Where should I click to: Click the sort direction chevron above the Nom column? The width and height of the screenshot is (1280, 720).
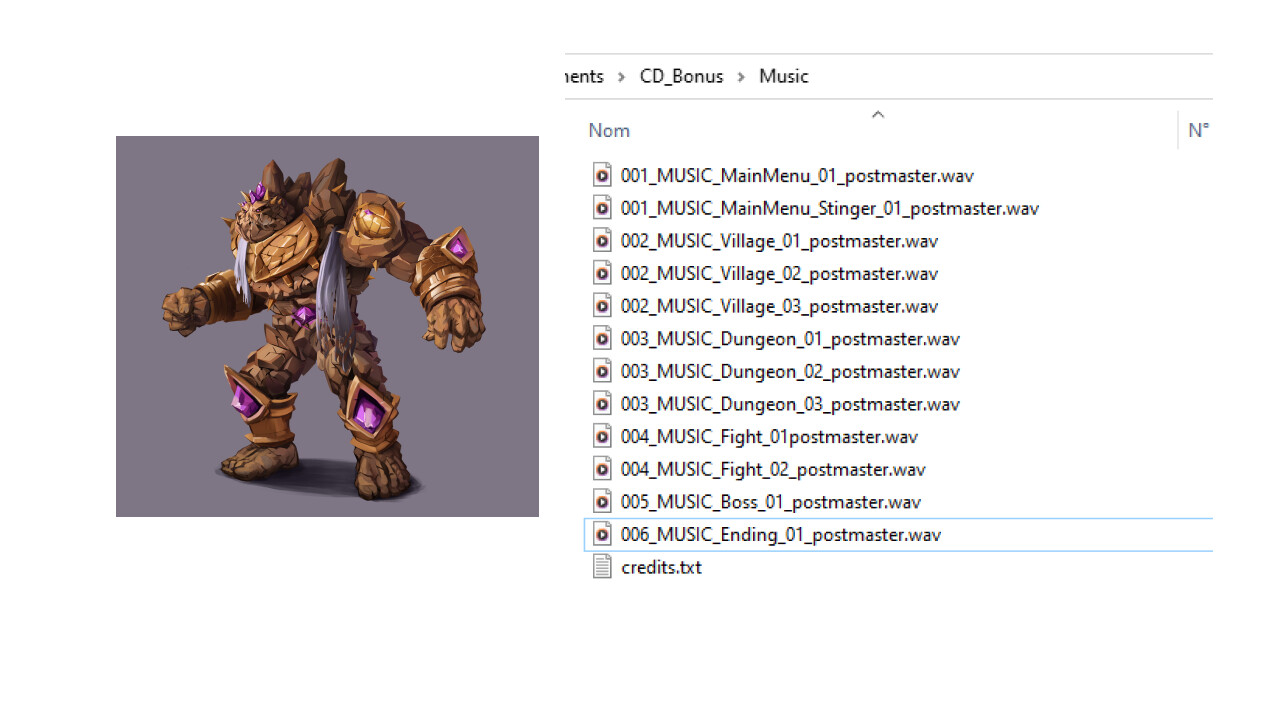[x=877, y=114]
